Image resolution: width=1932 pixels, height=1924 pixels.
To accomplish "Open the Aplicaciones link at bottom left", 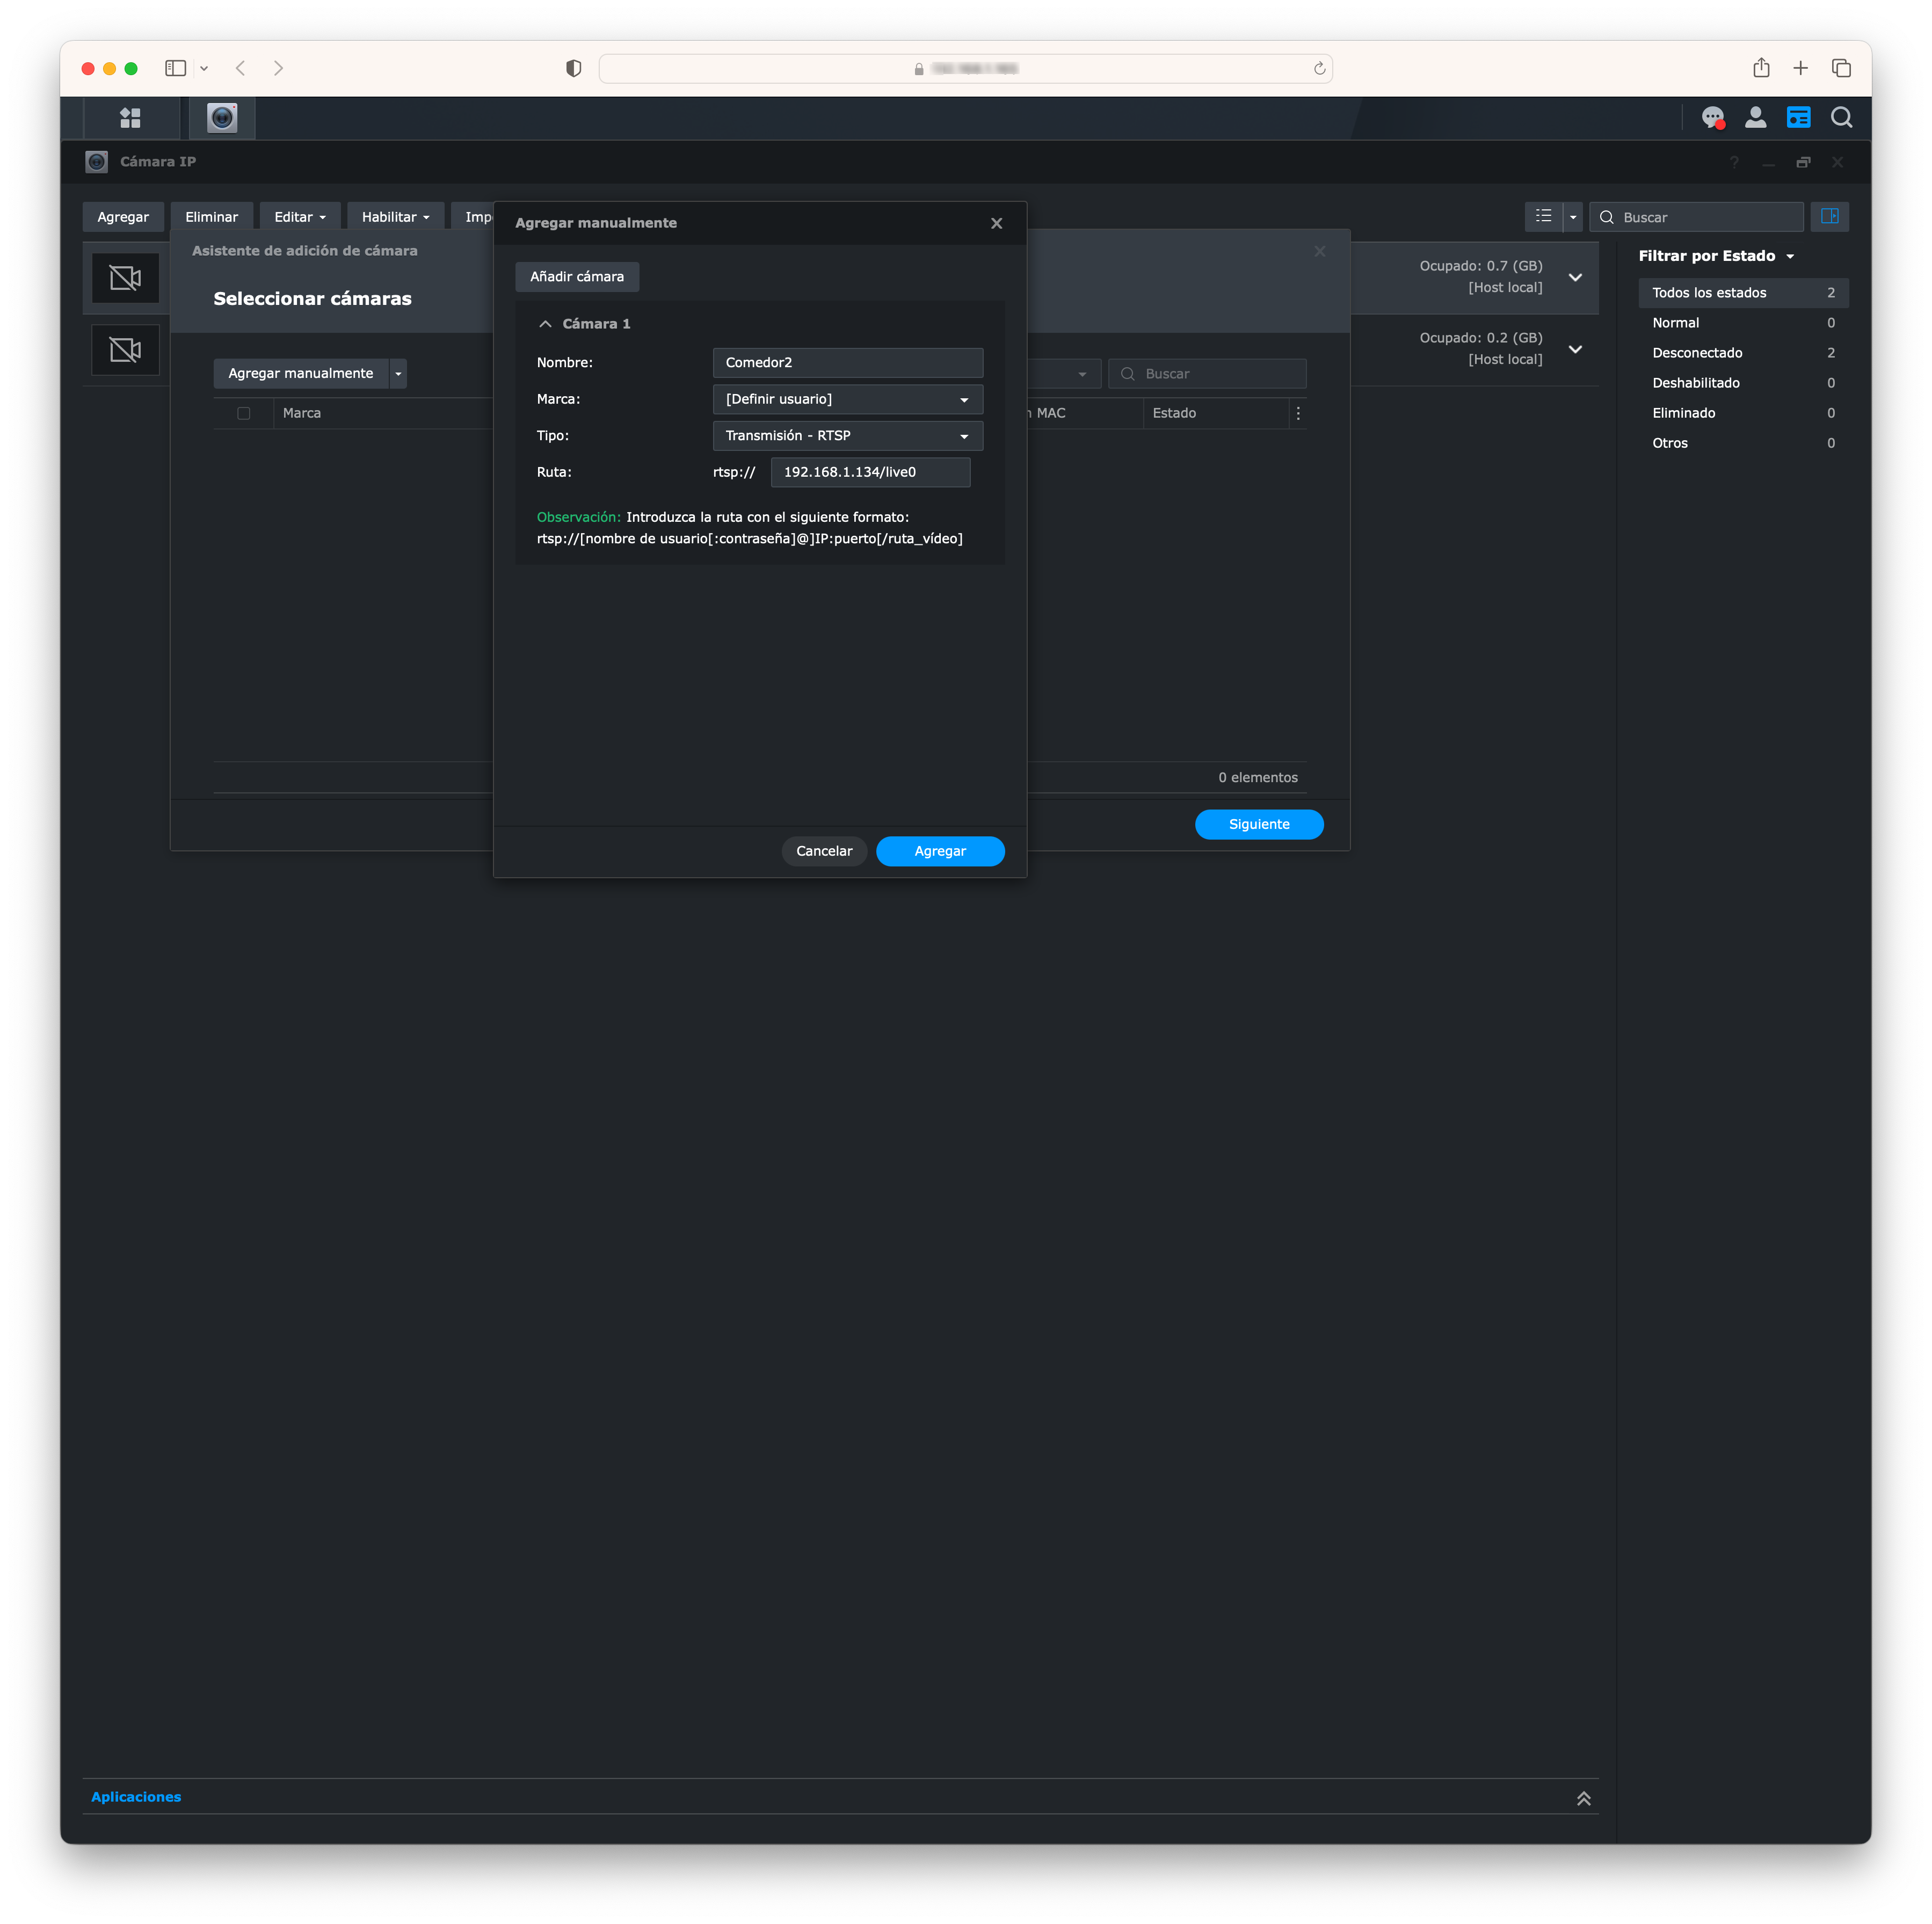I will click(x=136, y=1796).
